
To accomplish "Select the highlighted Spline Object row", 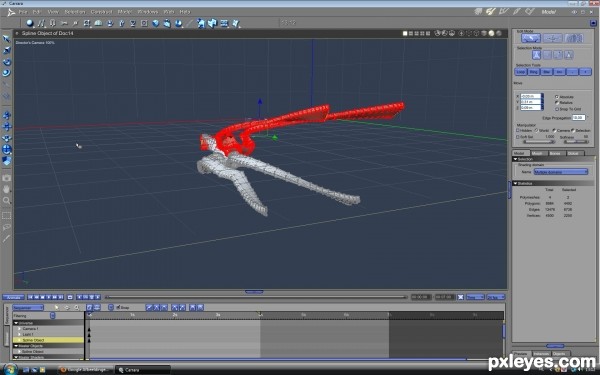I will coord(48,340).
